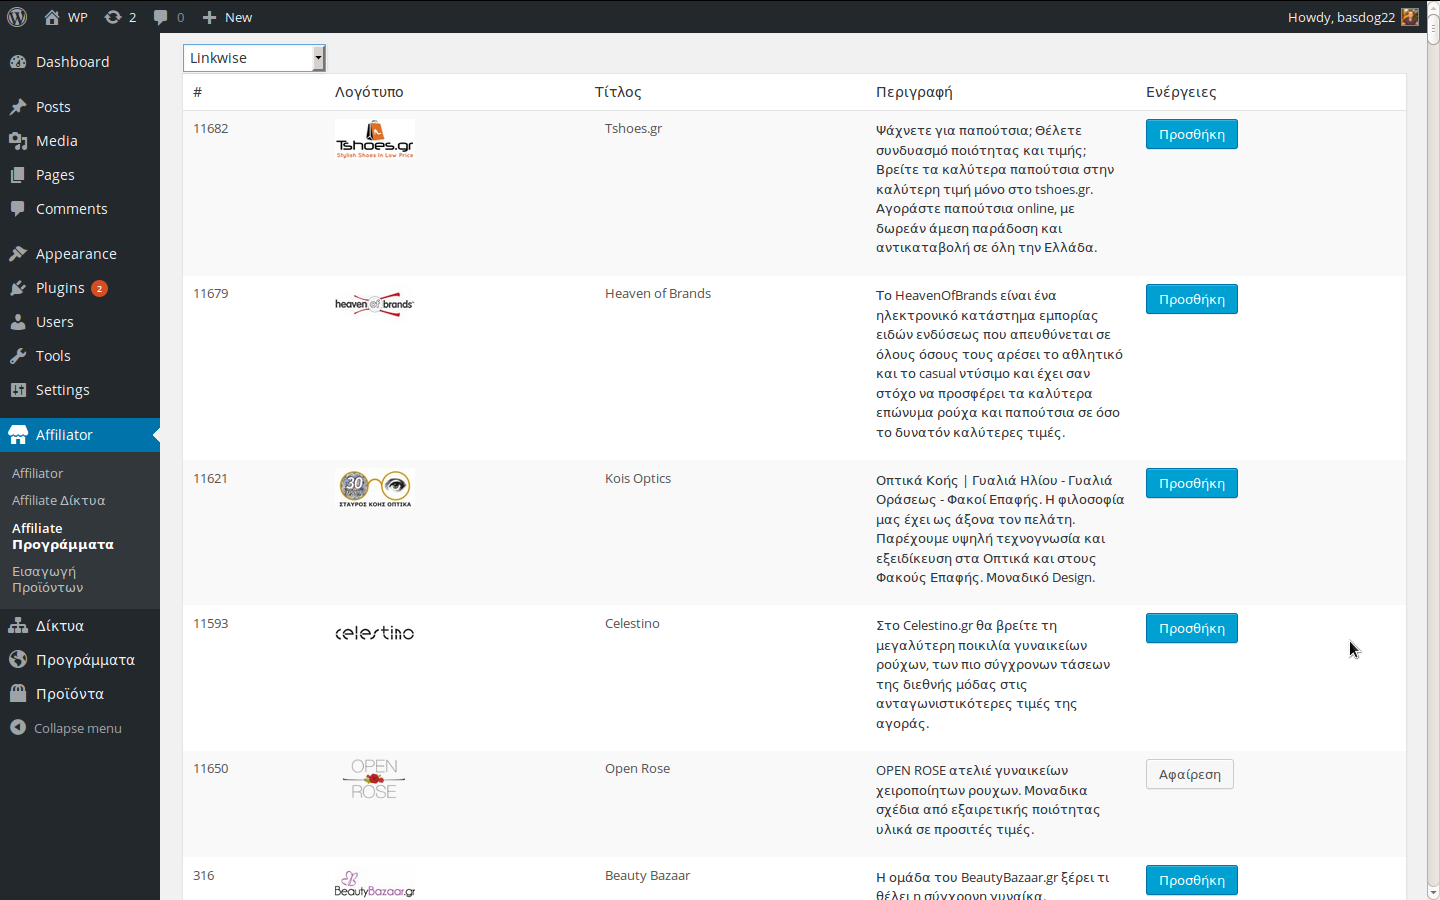Open the Tshoes.gr logo image
This screenshot has width=1440, height=900.
pos(375,140)
